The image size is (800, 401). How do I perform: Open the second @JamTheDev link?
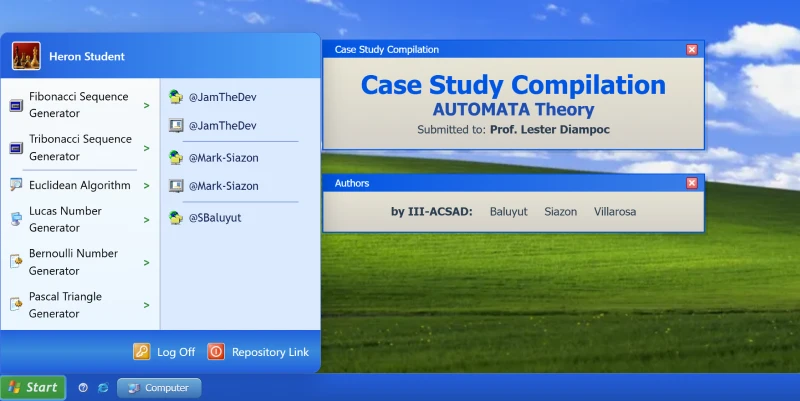pyautogui.click(x=222, y=126)
